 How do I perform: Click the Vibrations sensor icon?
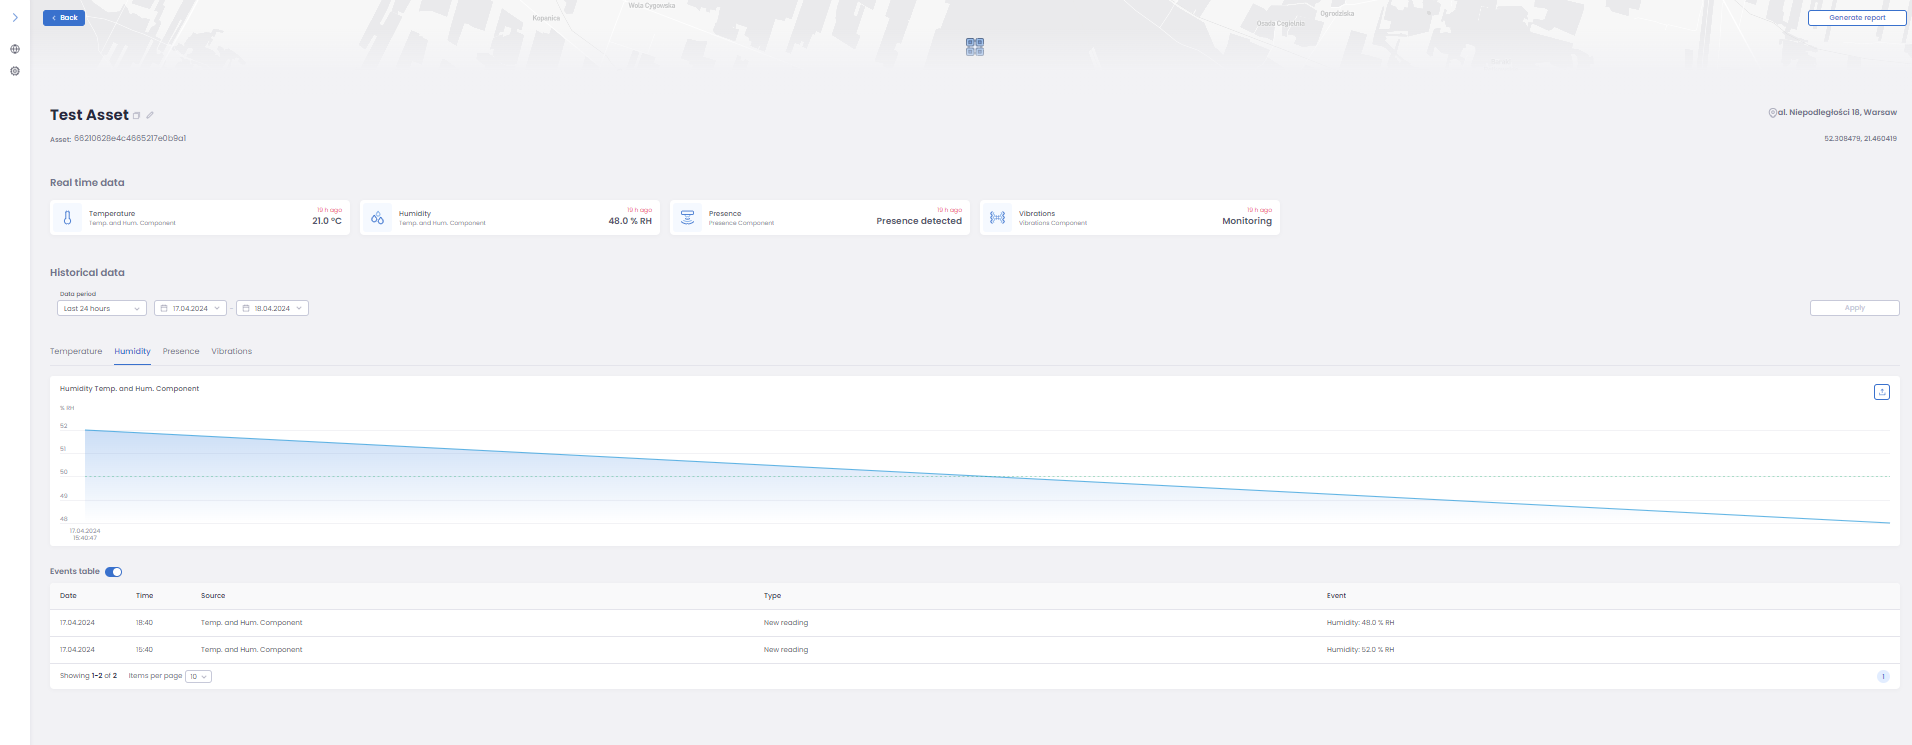tap(997, 218)
